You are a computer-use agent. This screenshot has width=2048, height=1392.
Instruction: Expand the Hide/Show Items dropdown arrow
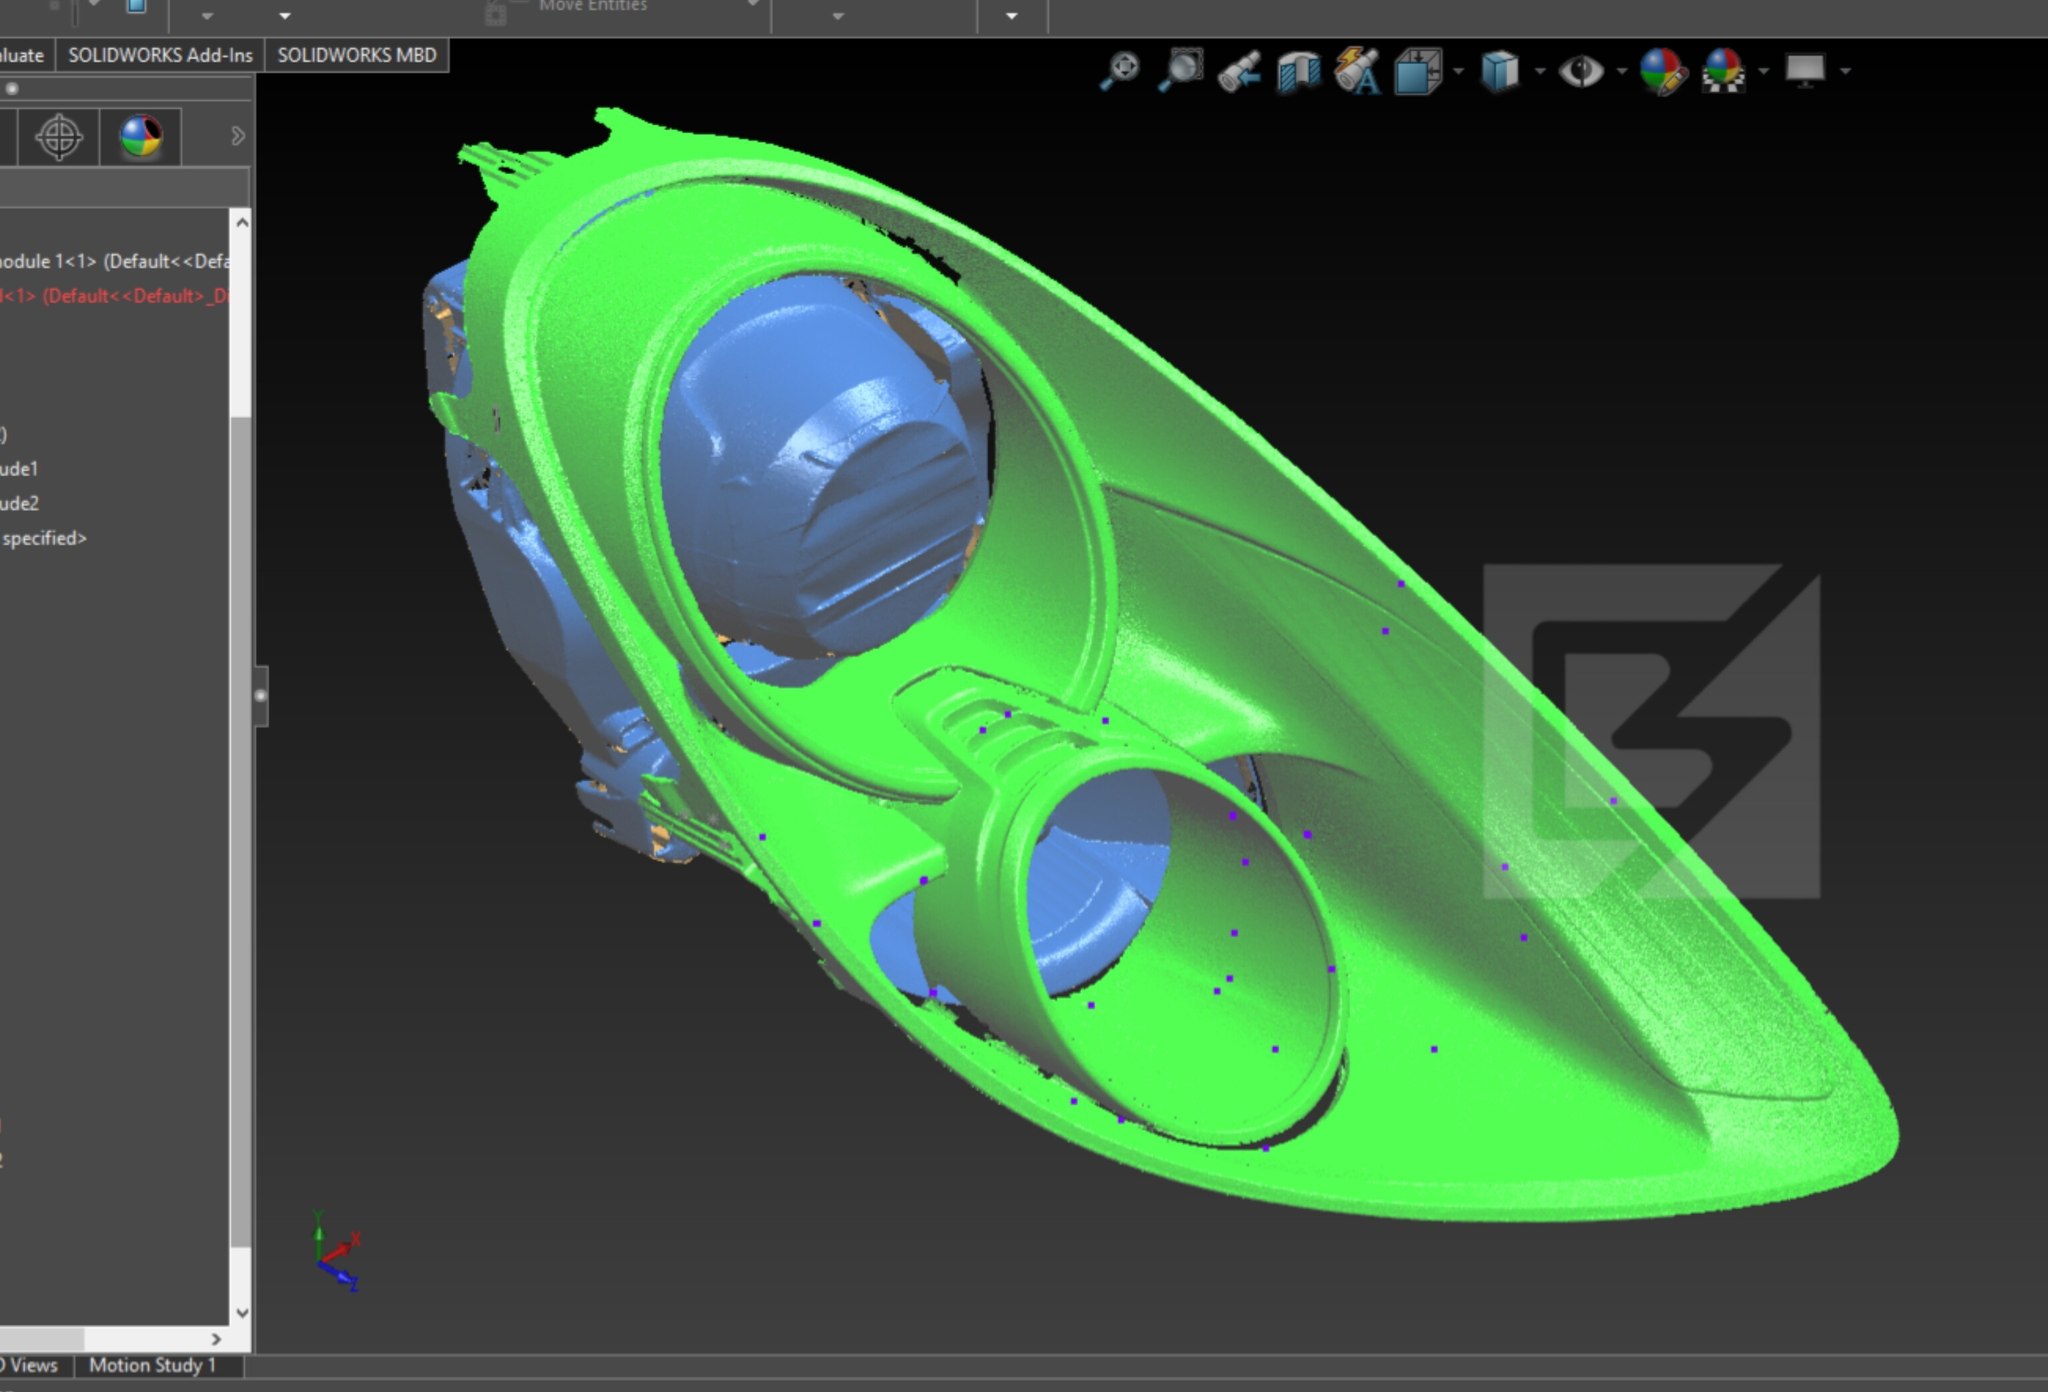pyautogui.click(x=1621, y=72)
